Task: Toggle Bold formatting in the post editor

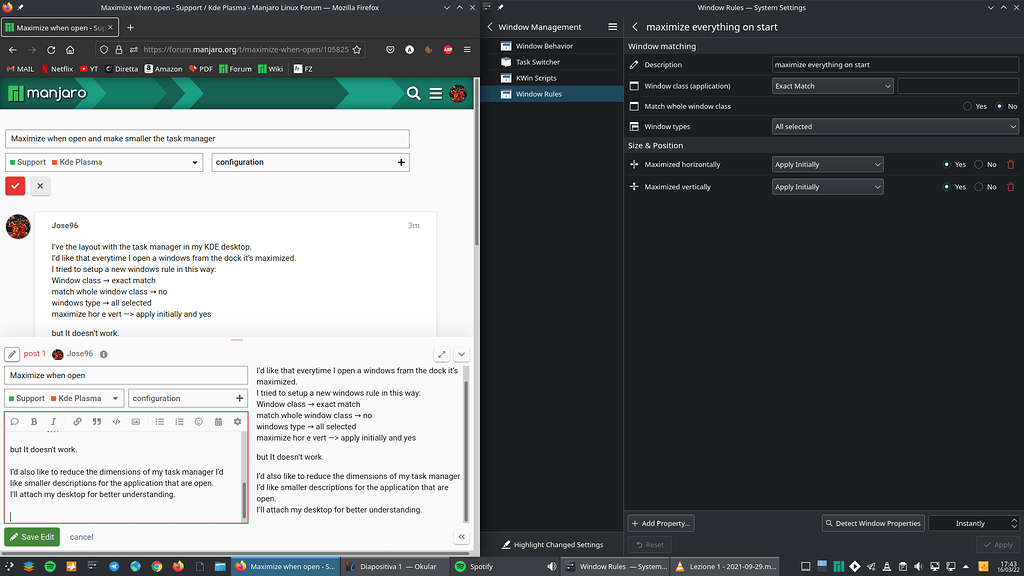Action: coord(34,421)
